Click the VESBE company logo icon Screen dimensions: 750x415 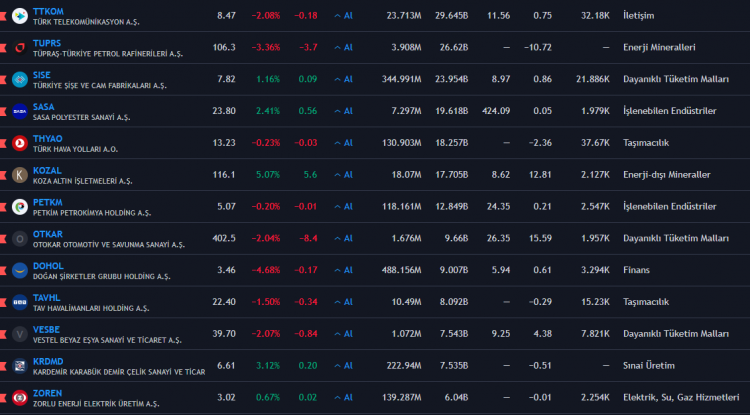(20, 334)
